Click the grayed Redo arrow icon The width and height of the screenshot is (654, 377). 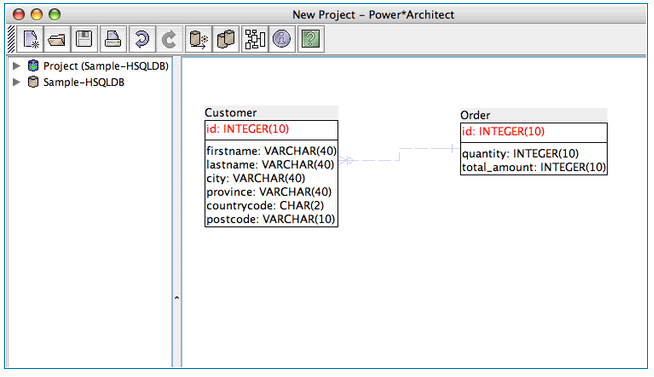(169, 39)
